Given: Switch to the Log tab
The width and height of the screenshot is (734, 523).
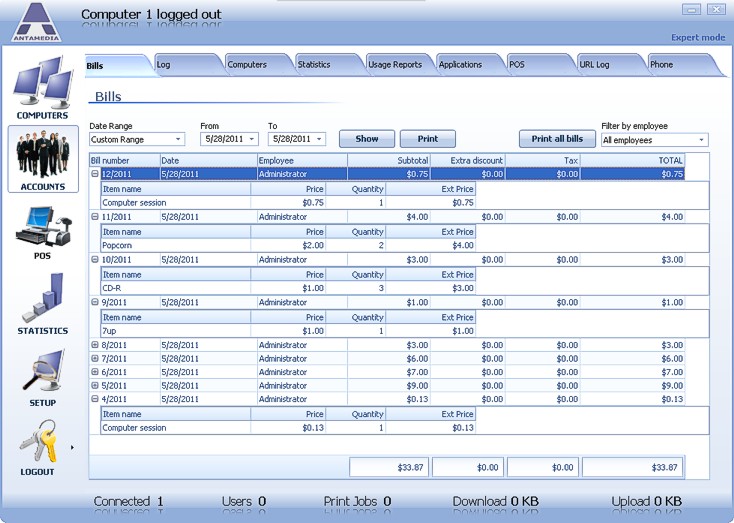Looking at the screenshot, I should [187, 65].
